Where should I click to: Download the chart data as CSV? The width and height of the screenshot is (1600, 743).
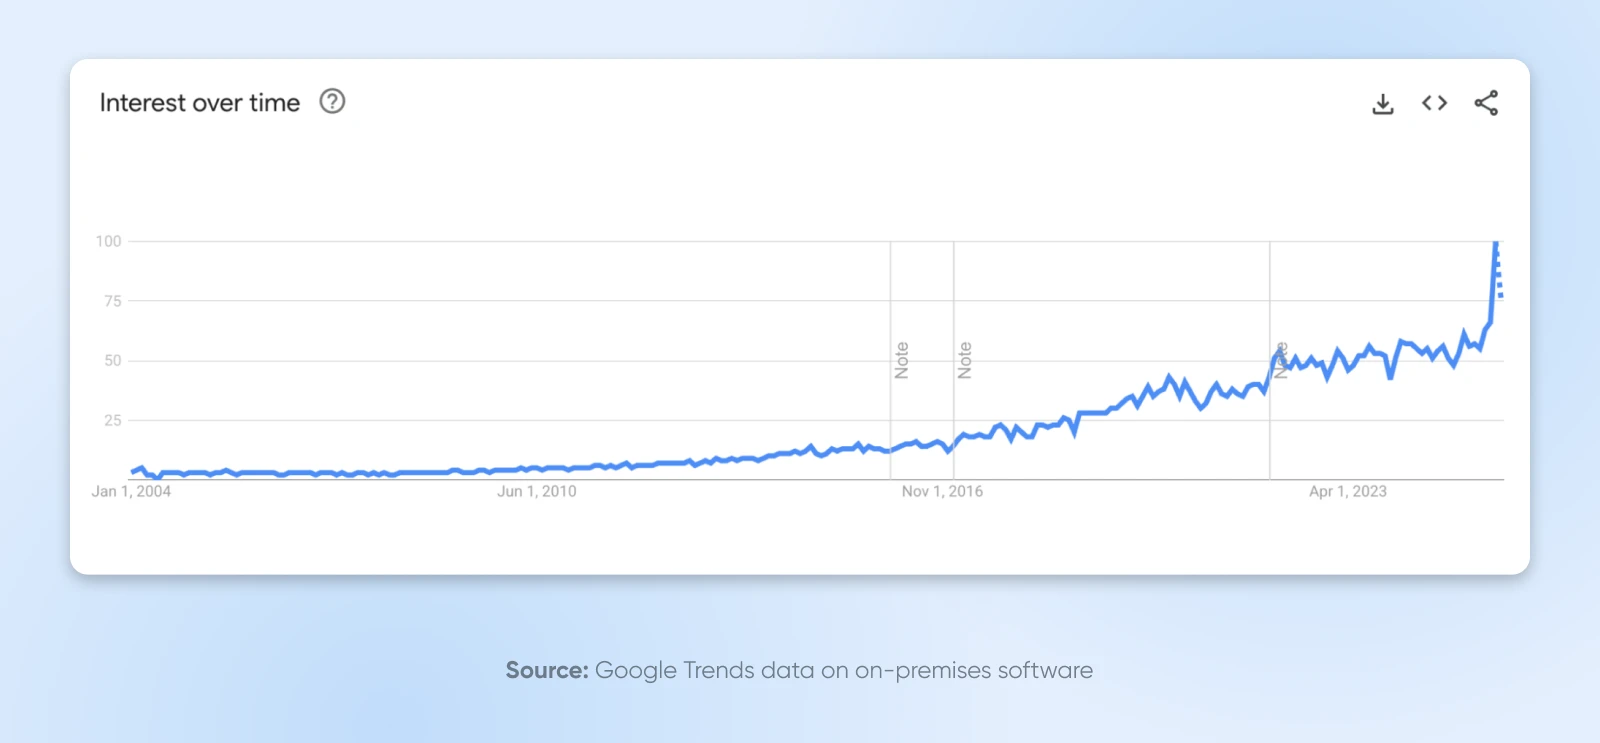point(1383,104)
